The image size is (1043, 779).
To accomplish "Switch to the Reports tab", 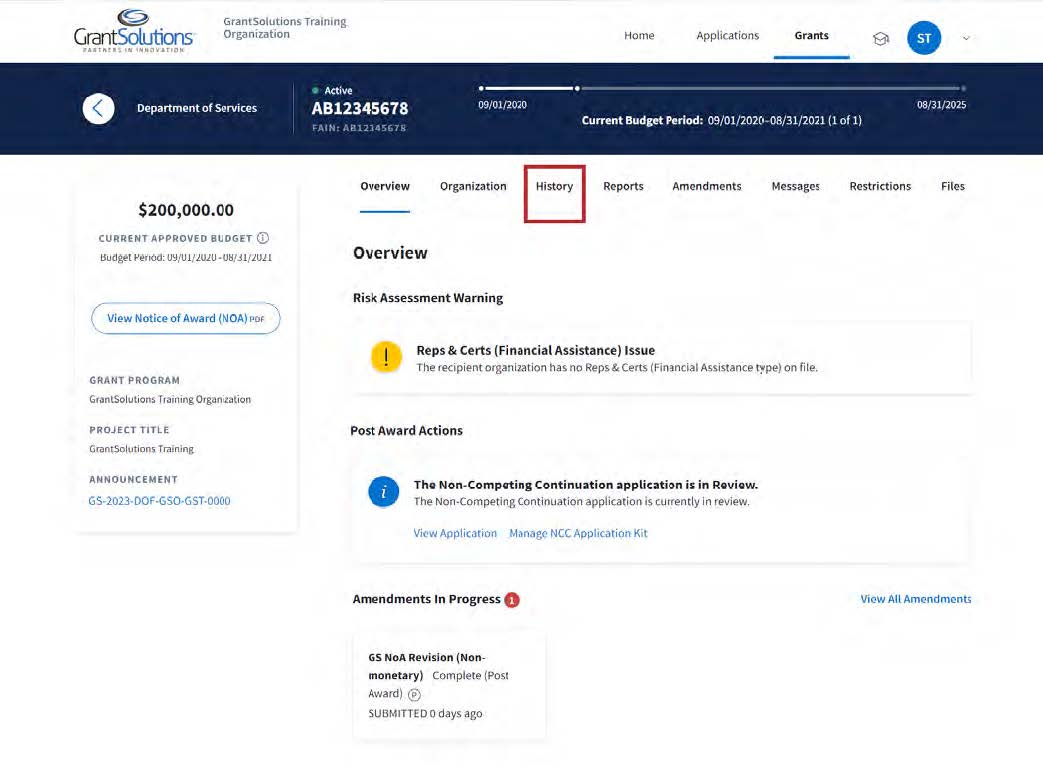I will [623, 187].
